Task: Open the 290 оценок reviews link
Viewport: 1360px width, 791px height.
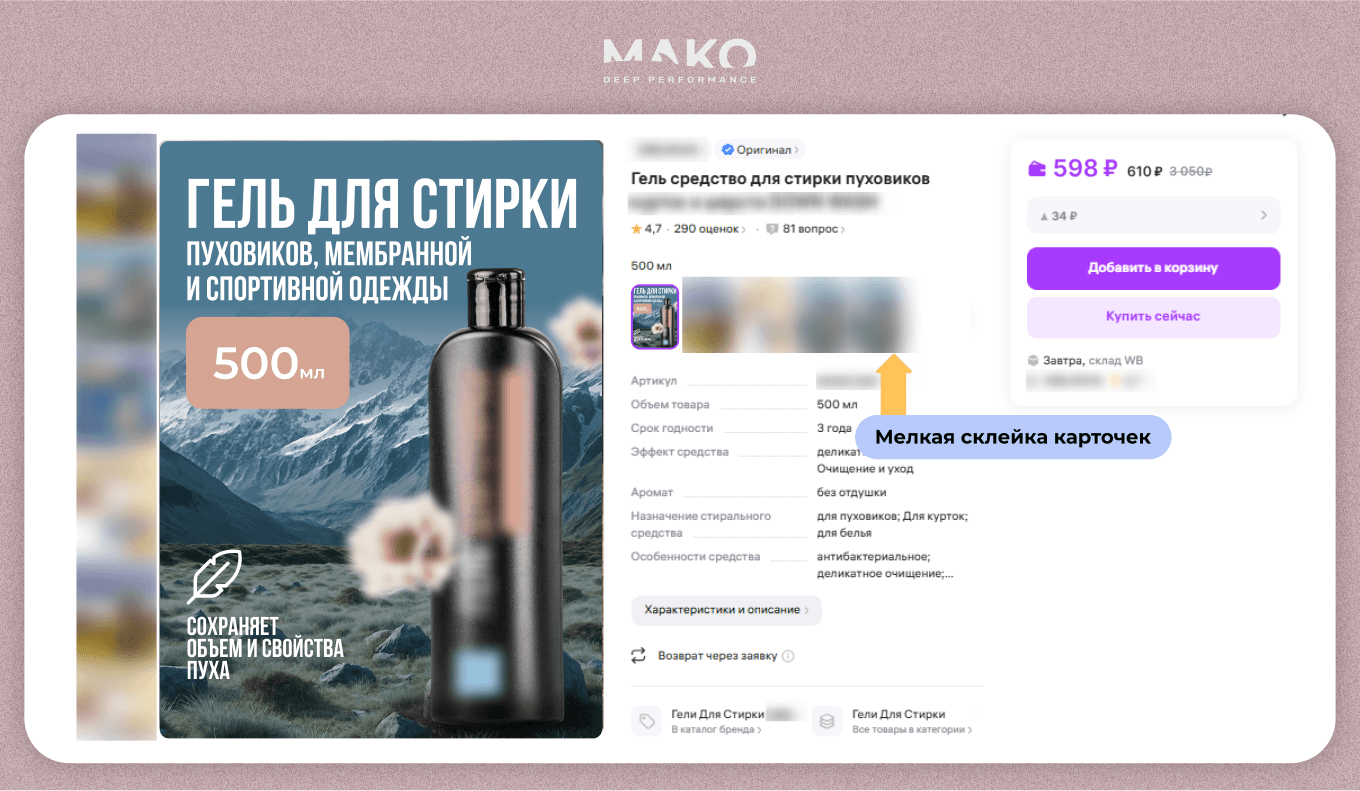Action: (710, 229)
